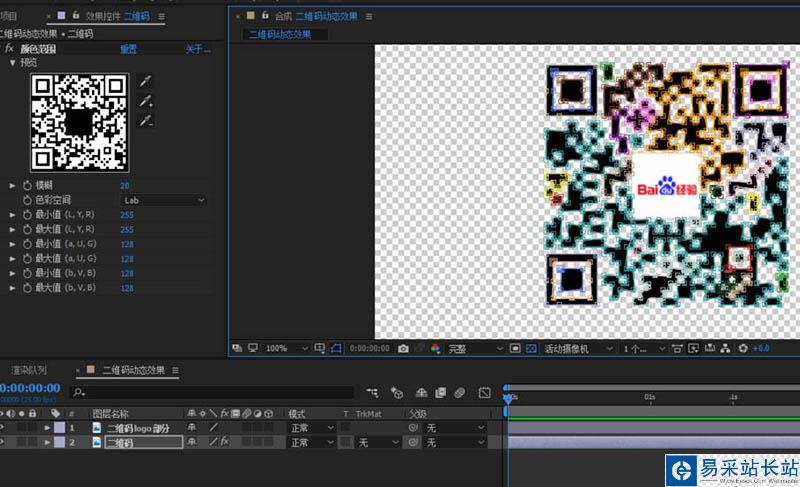
Task: Switch to the 项目 project tab
Action: (8, 16)
